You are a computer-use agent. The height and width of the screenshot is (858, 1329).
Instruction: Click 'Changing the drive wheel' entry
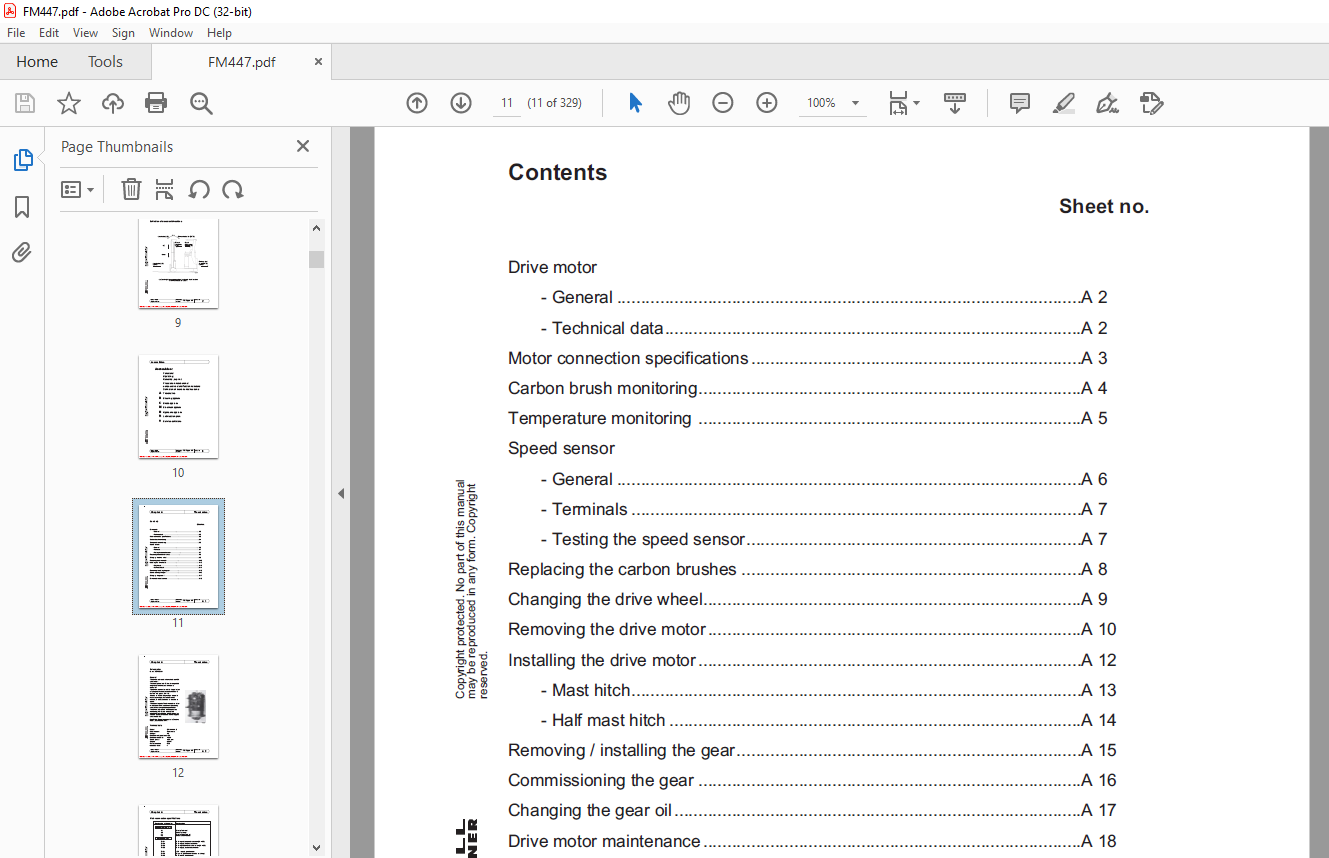(606, 599)
